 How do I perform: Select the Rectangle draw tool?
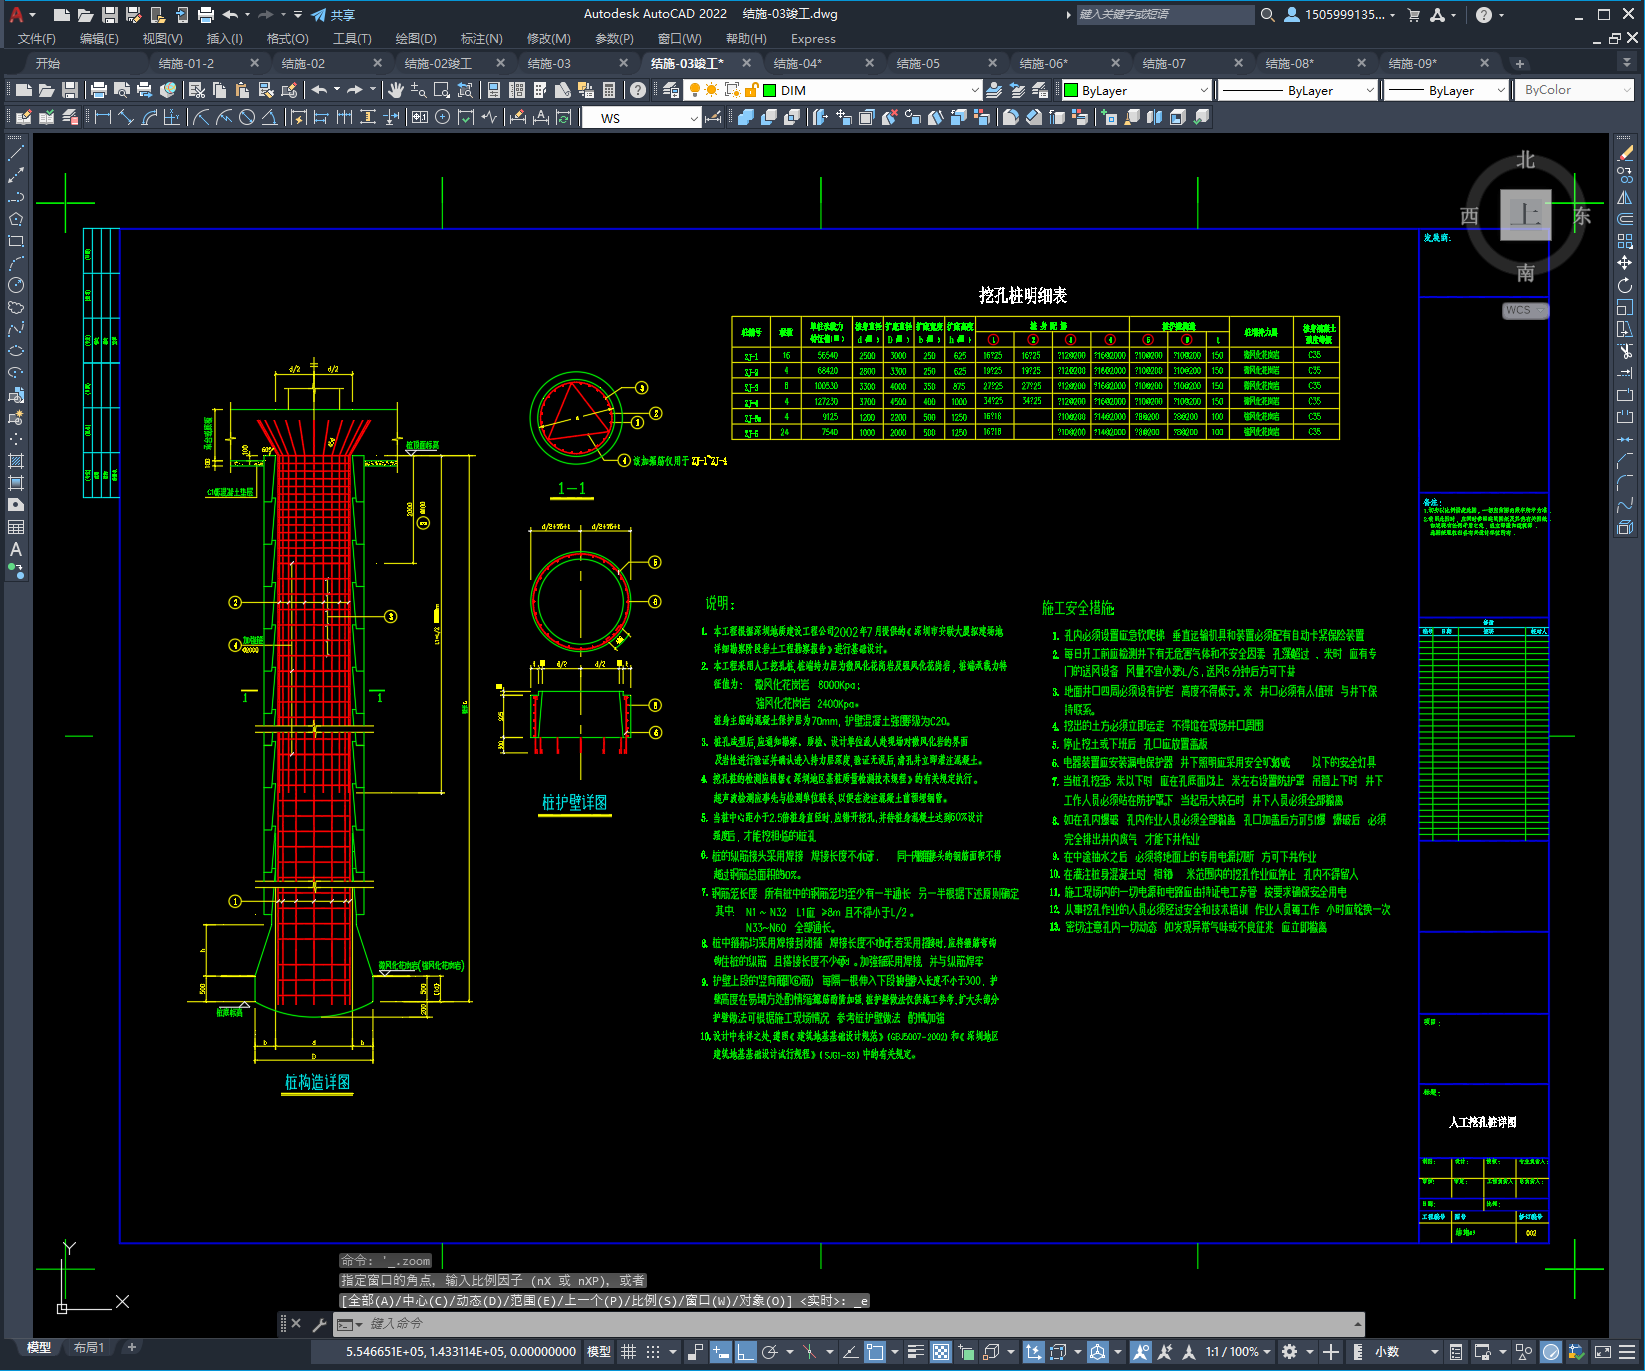coord(16,241)
